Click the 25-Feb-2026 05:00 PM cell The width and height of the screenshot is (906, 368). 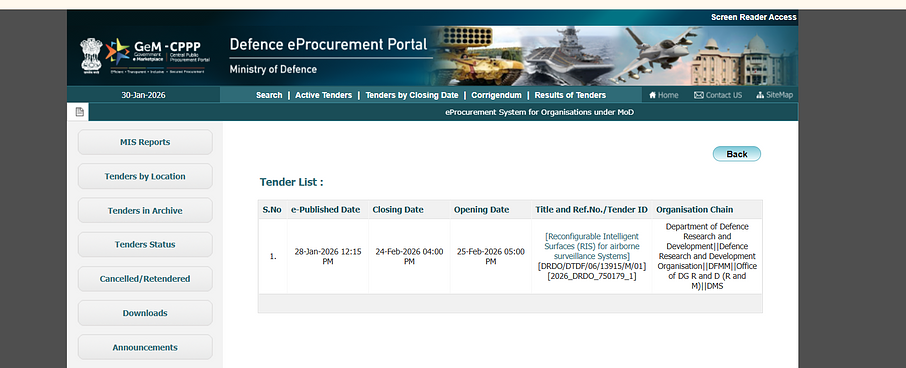(x=491, y=257)
